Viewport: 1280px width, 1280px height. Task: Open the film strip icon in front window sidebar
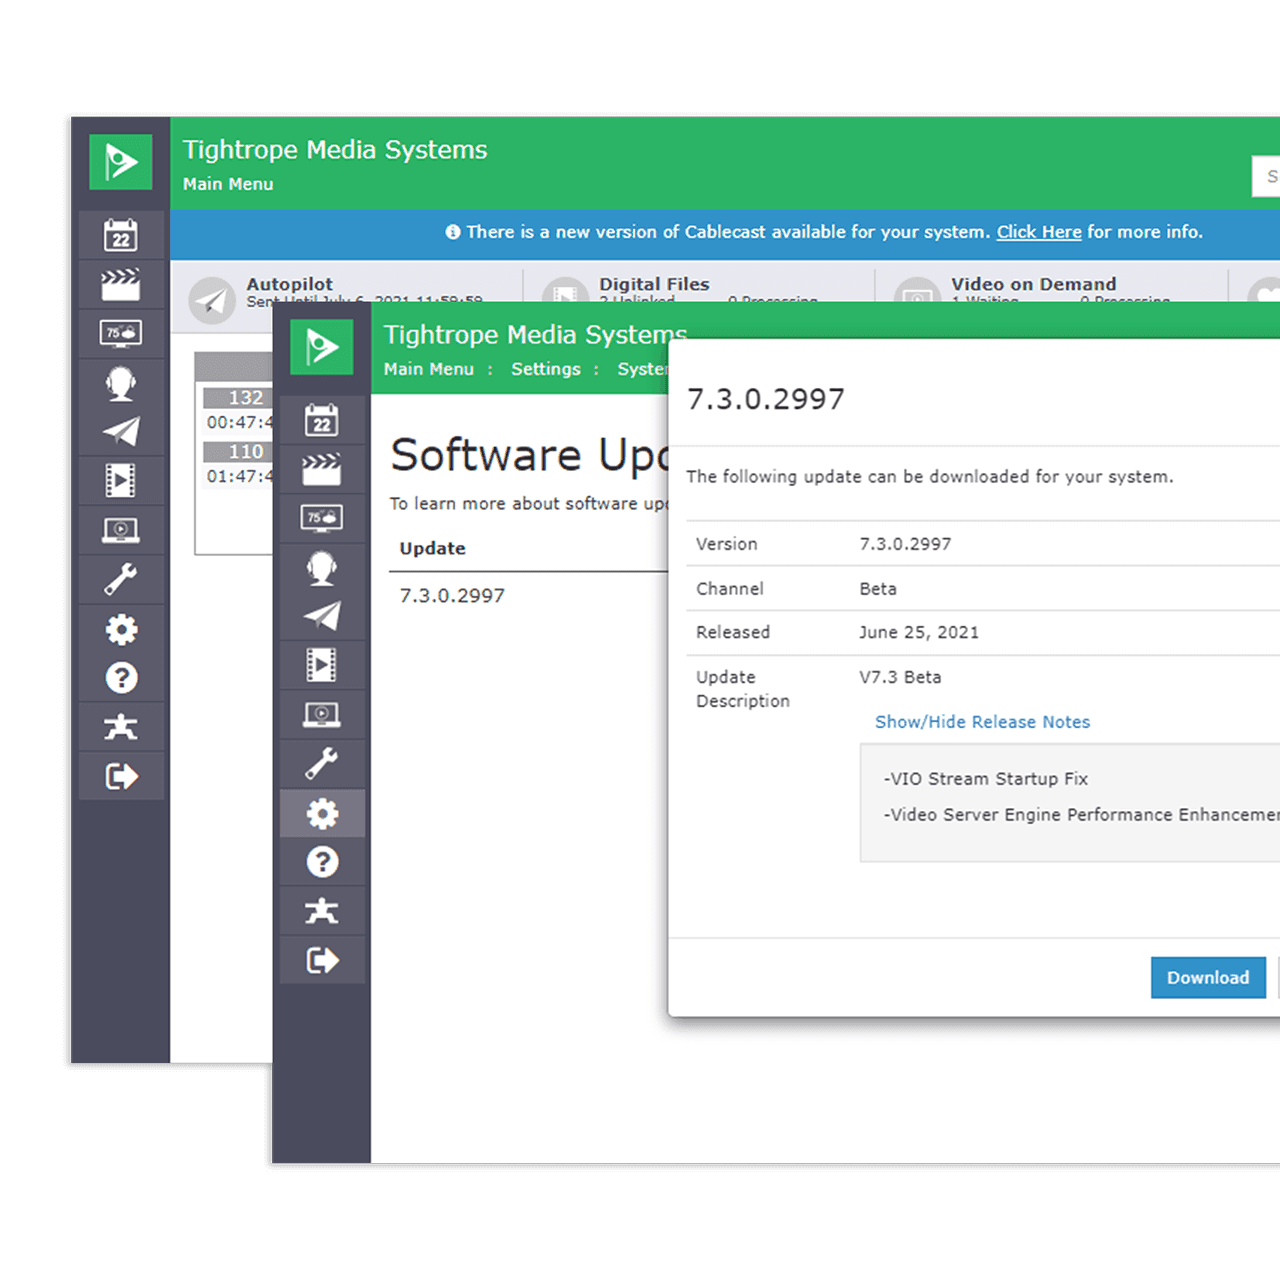(322, 665)
